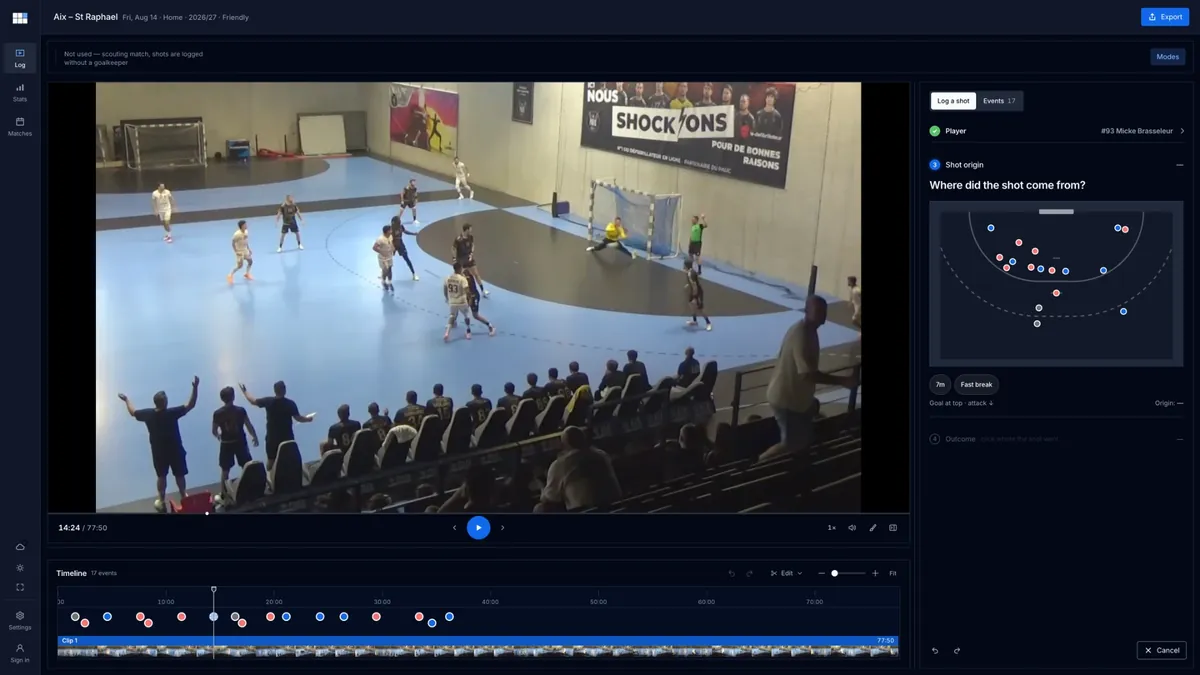Click the cloud sync icon in sidebar
The image size is (1200, 675).
(20, 547)
